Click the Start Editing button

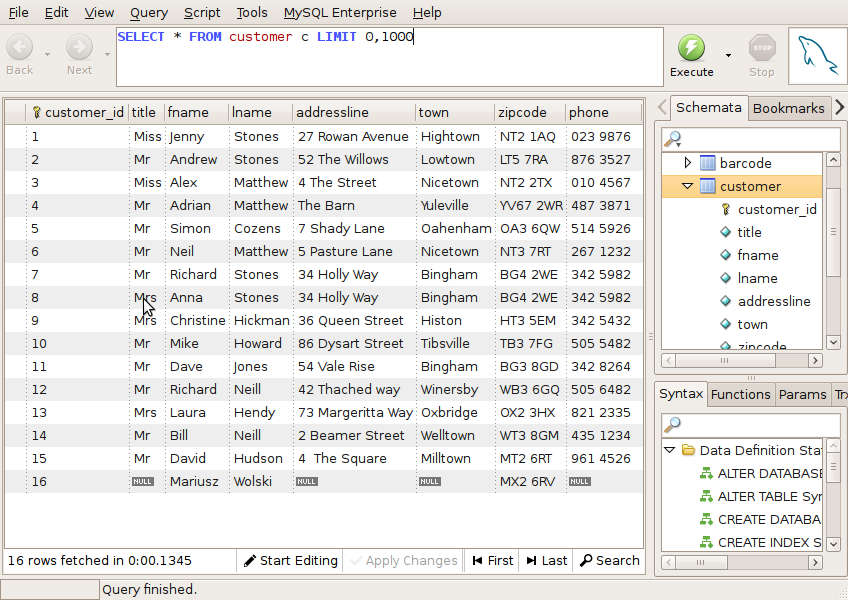tap(290, 561)
